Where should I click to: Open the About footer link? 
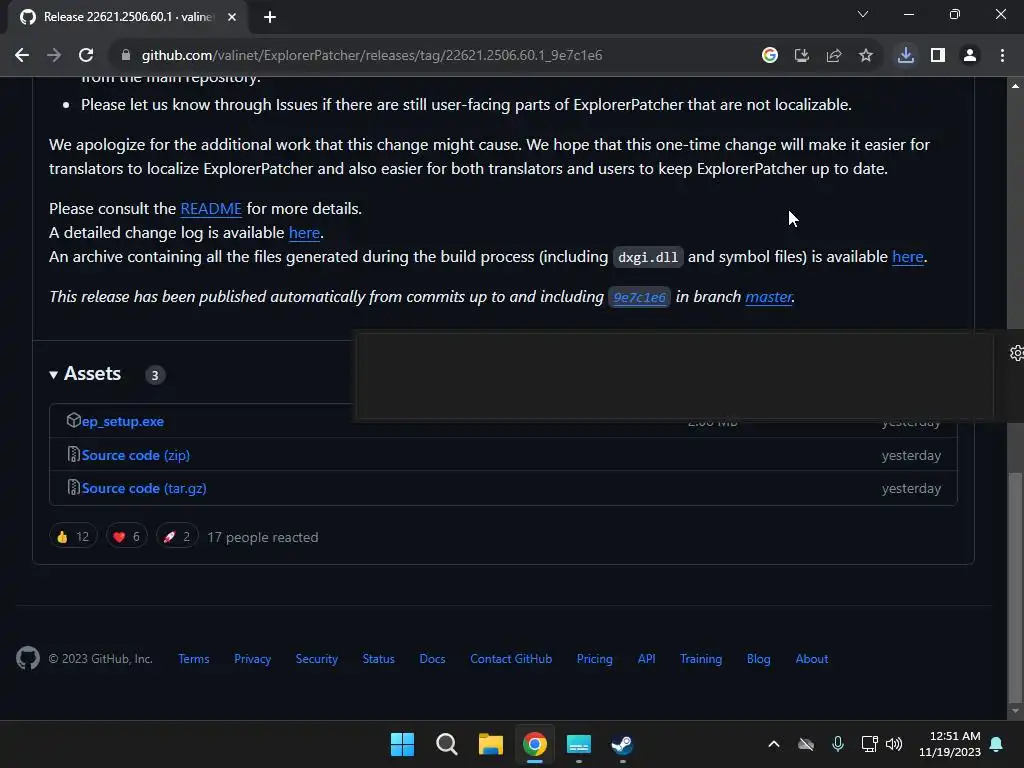[x=812, y=659]
